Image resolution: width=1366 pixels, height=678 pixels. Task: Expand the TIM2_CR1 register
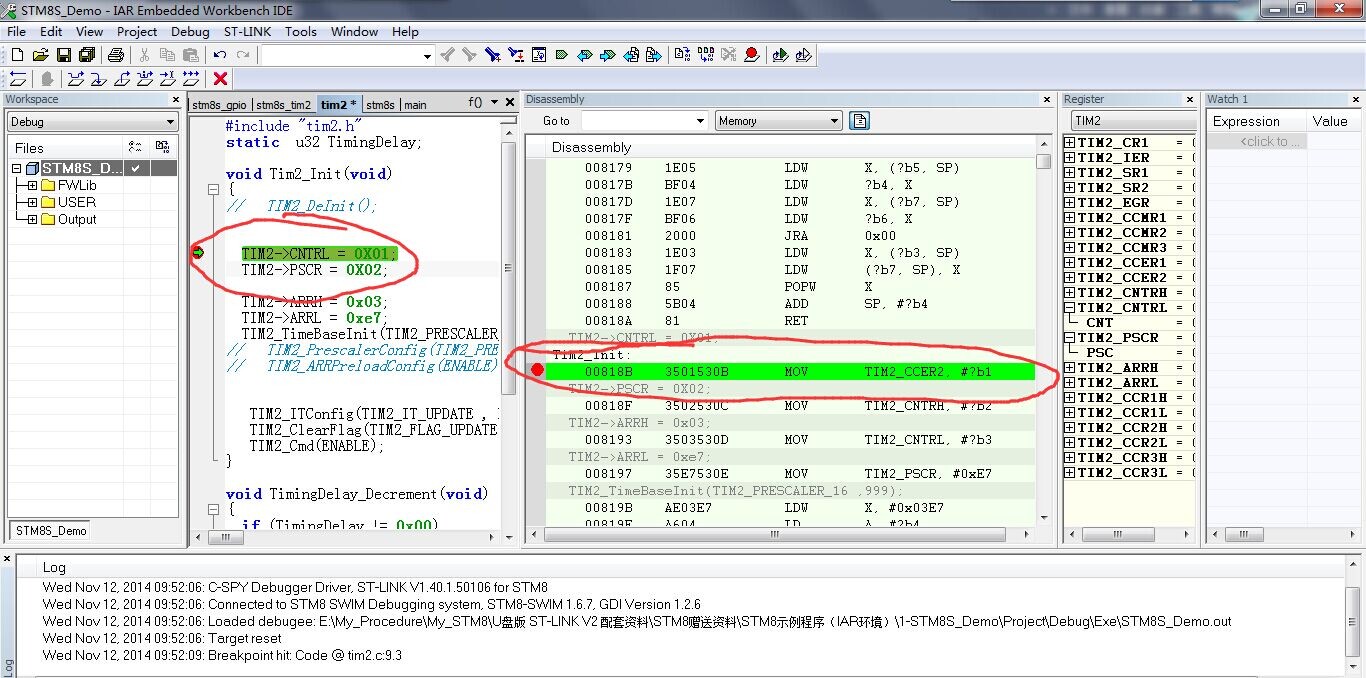tap(1069, 142)
